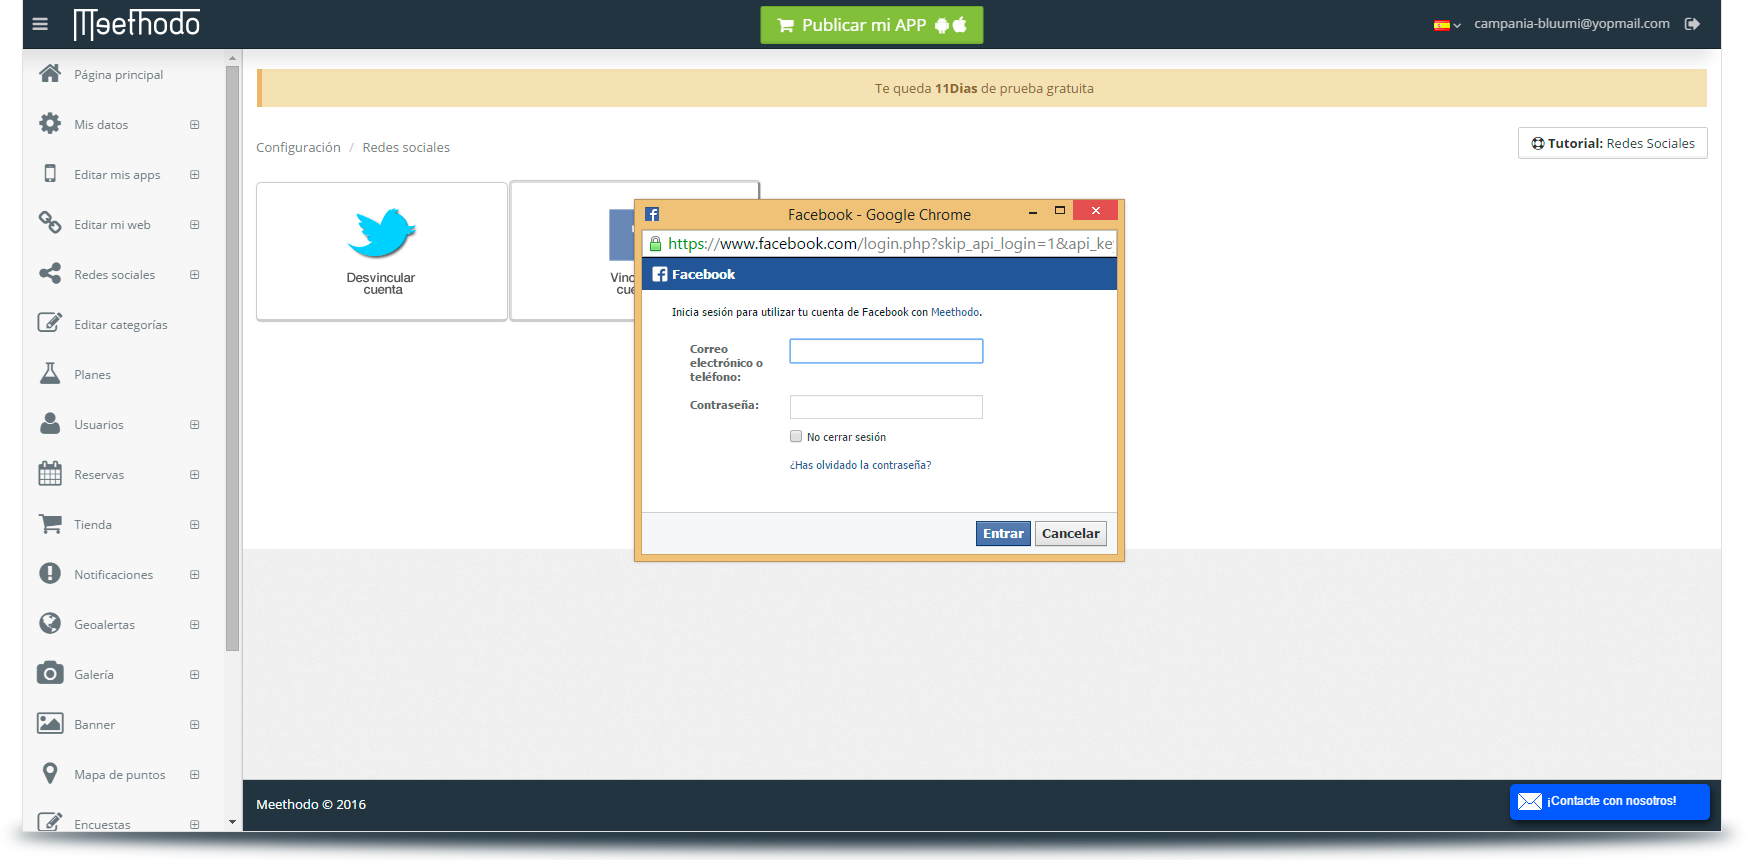Click the globe icon for Geoalertas

(50, 623)
